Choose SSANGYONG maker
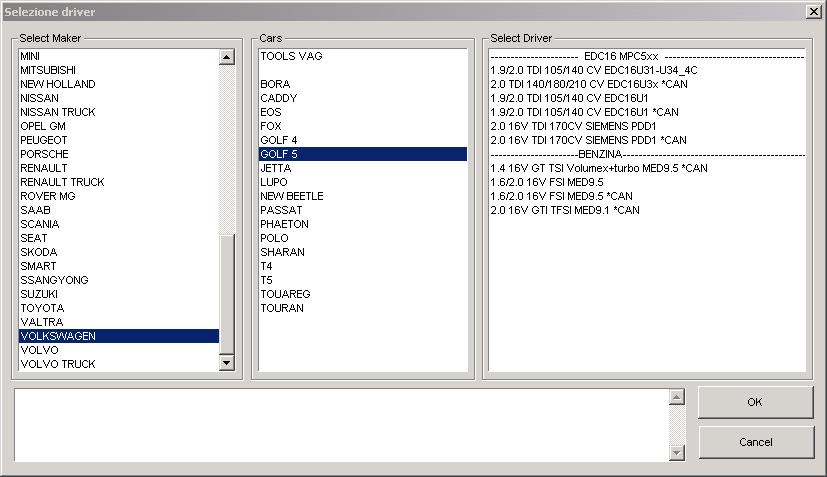 (x=119, y=280)
